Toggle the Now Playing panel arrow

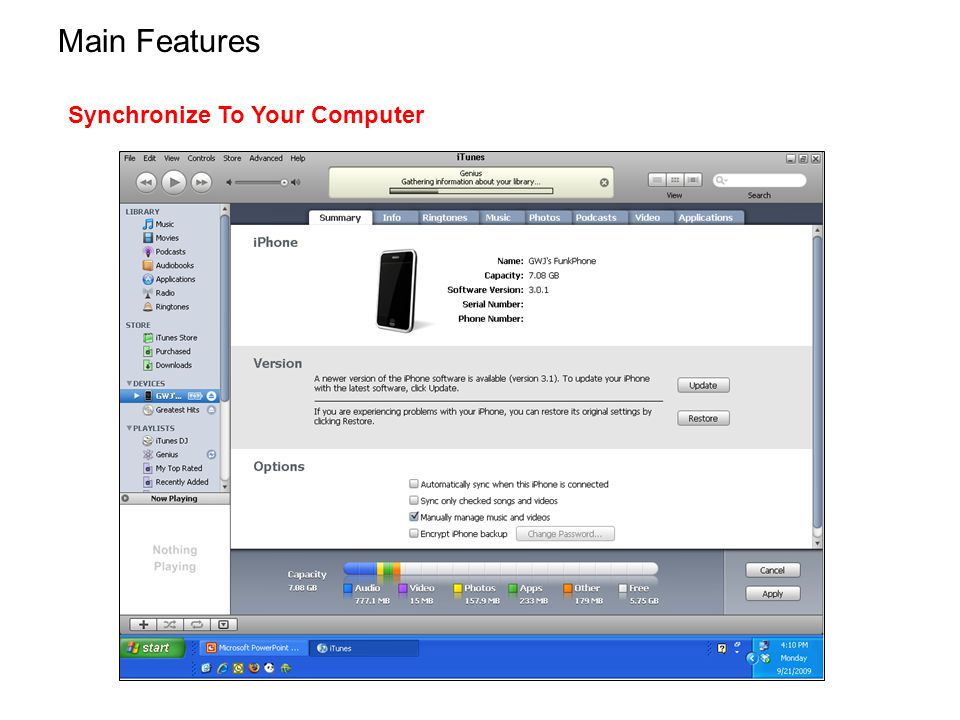[126, 498]
